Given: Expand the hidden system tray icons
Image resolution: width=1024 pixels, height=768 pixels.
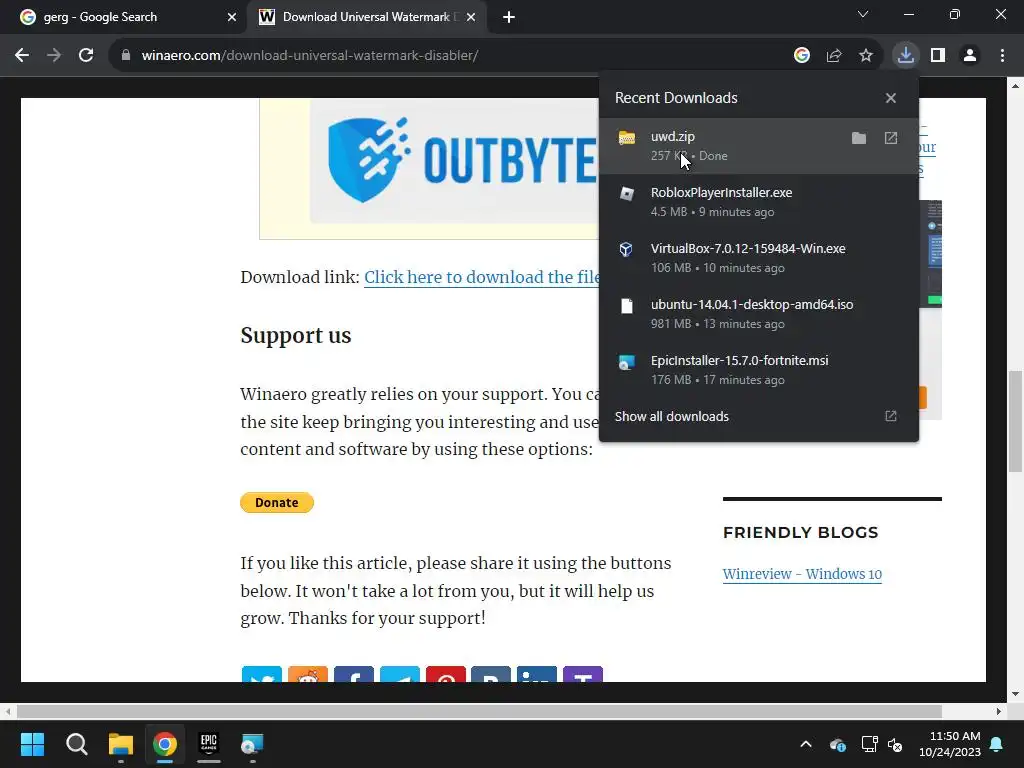Looking at the screenshot, I should (806, 744).
